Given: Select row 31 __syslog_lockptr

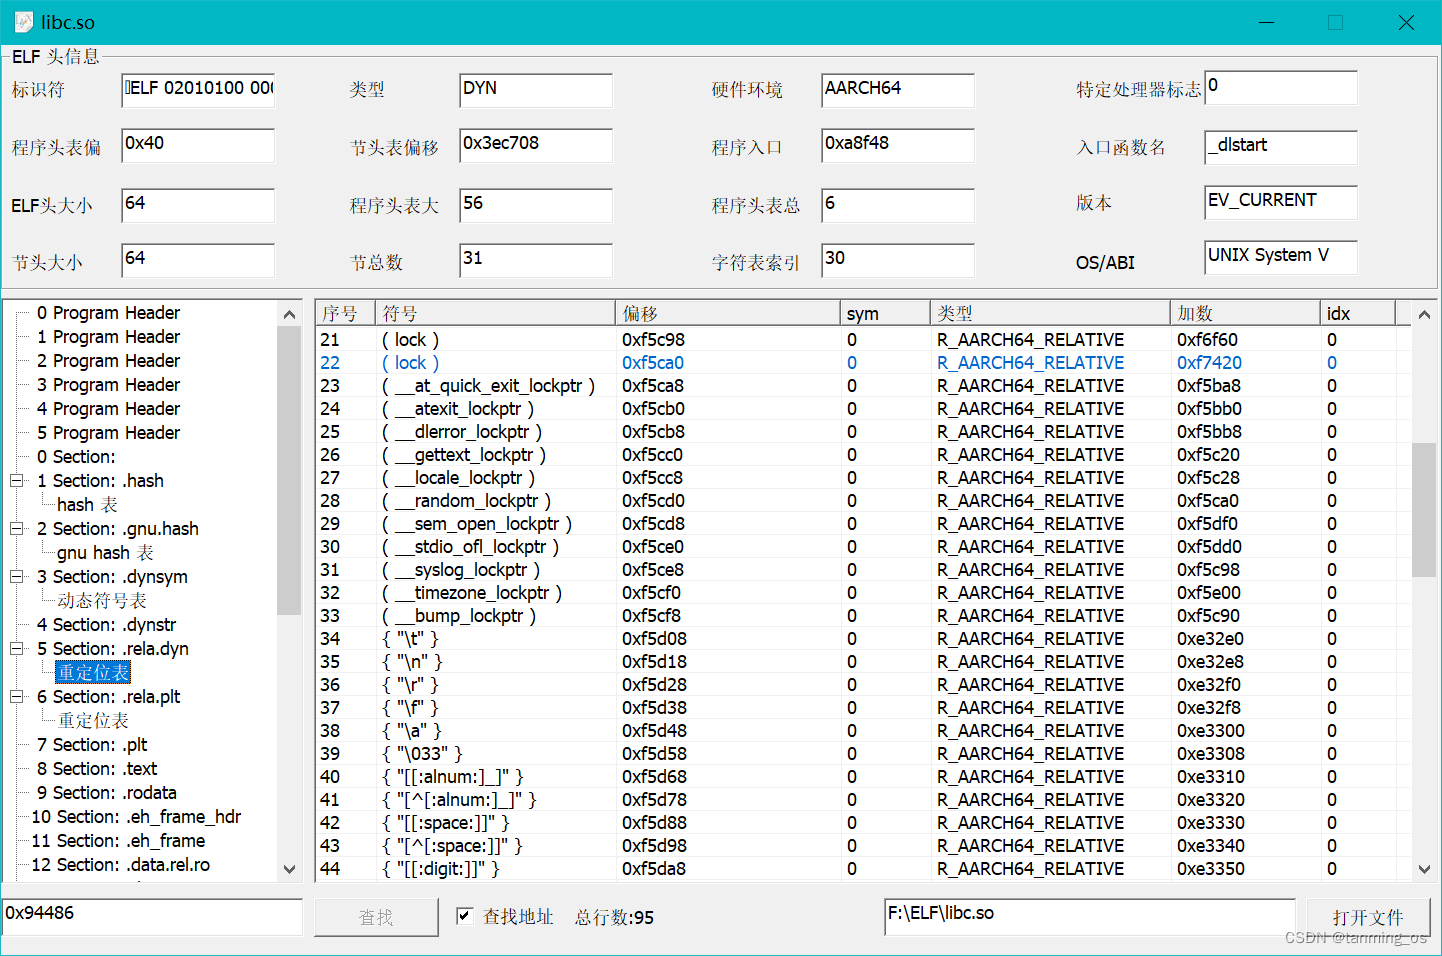Looking at the screenshot, I should tap(460, 570).
